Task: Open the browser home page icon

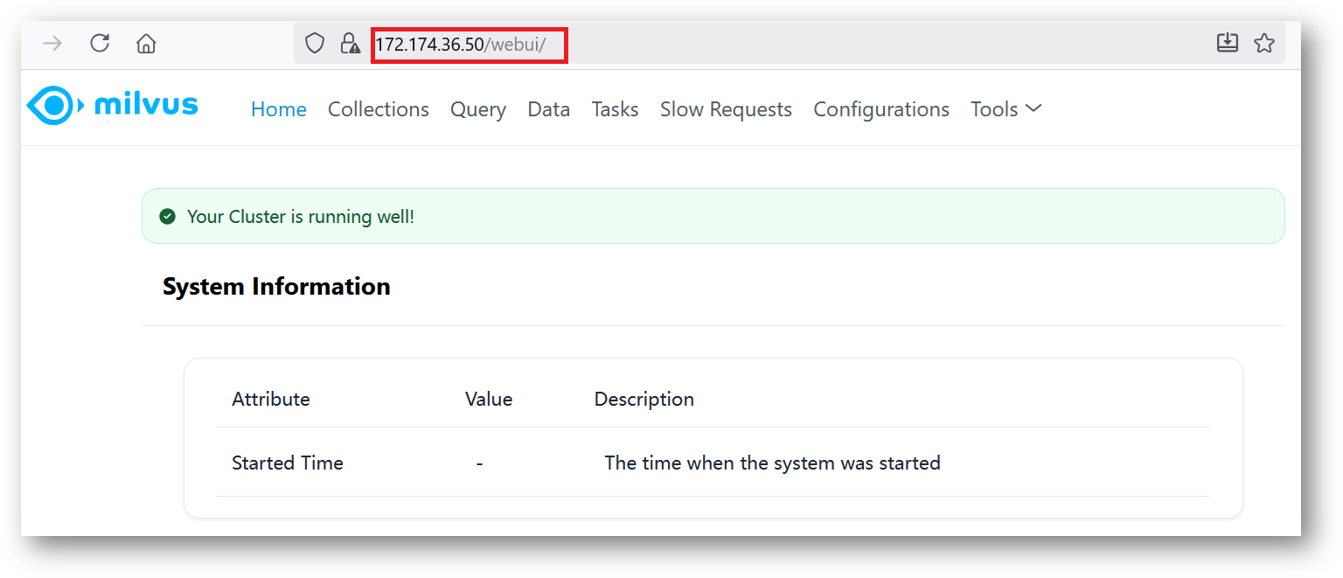Action: coord(146,43)
